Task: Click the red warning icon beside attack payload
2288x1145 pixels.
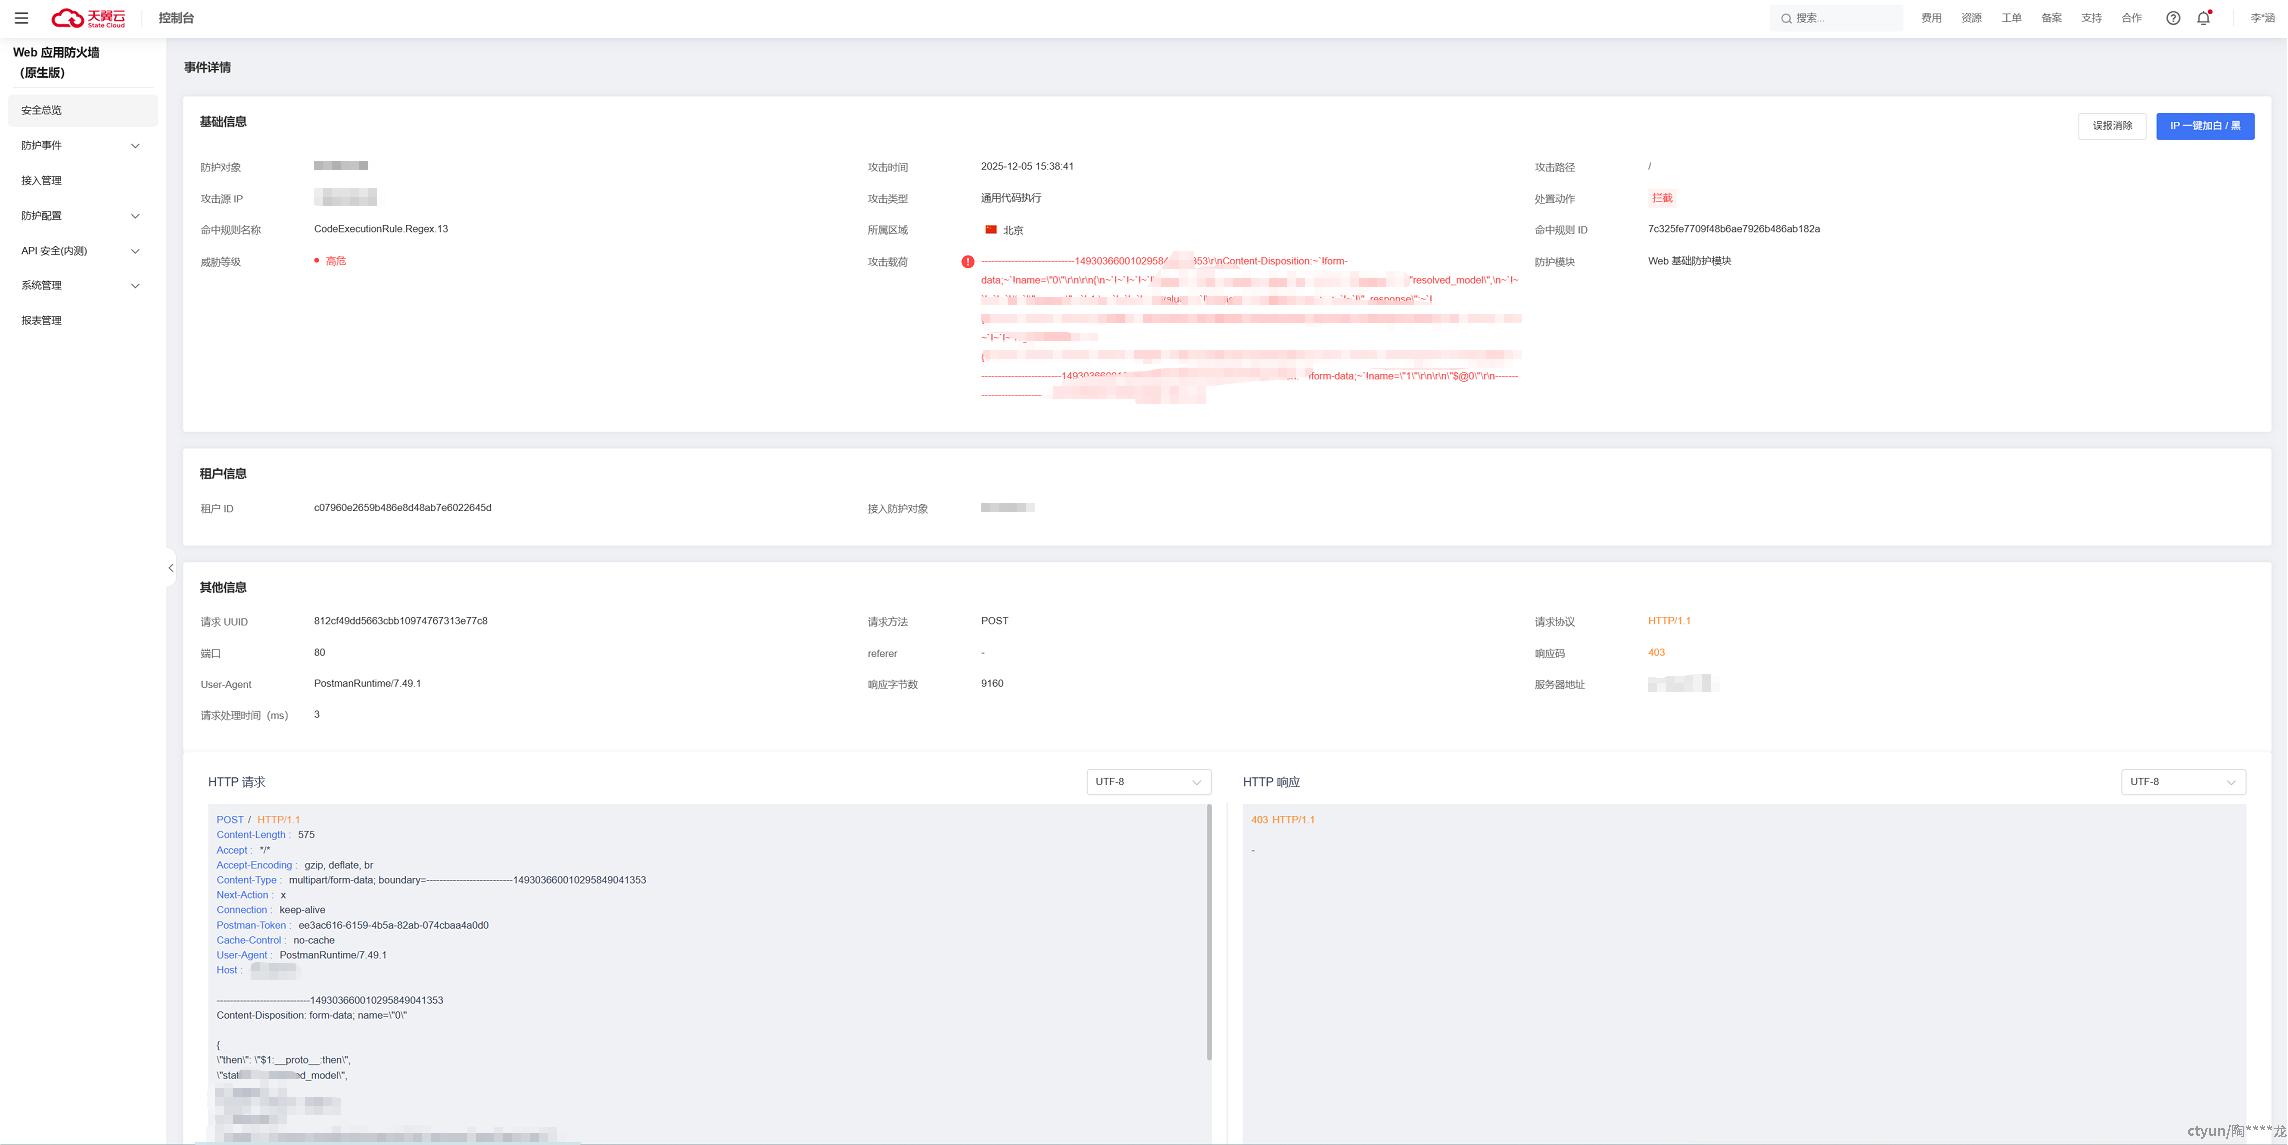Action: [967, 262]
